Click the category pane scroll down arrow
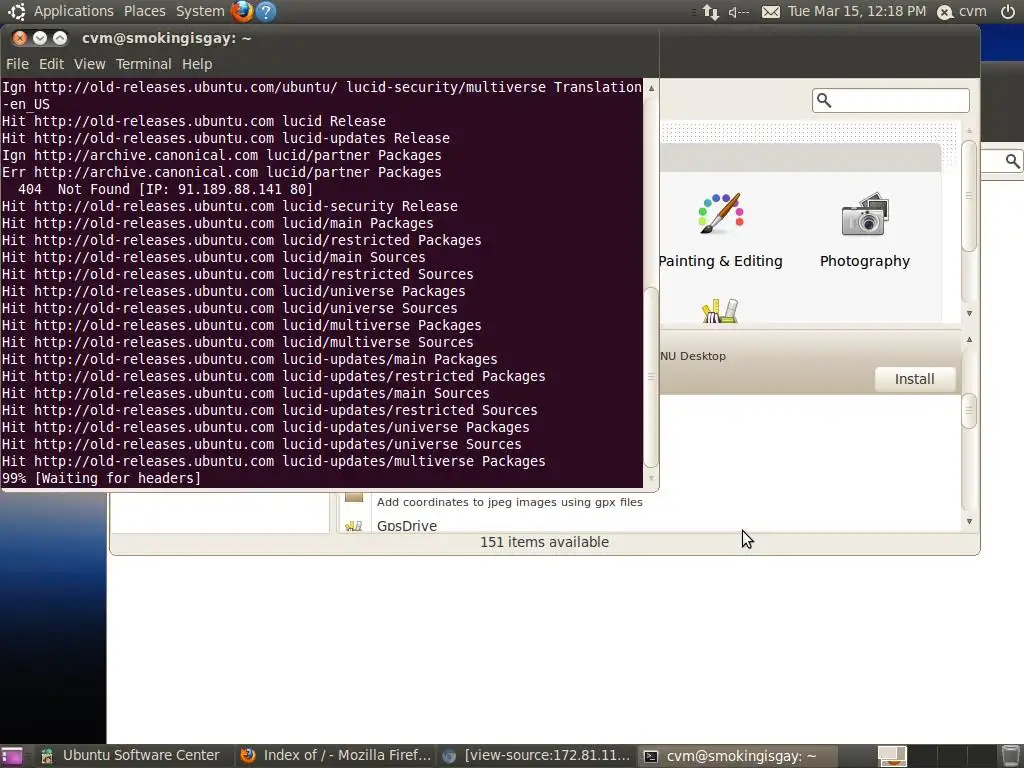The height and width of the screenshot is (768, 1024). click(x=969, y=313)
